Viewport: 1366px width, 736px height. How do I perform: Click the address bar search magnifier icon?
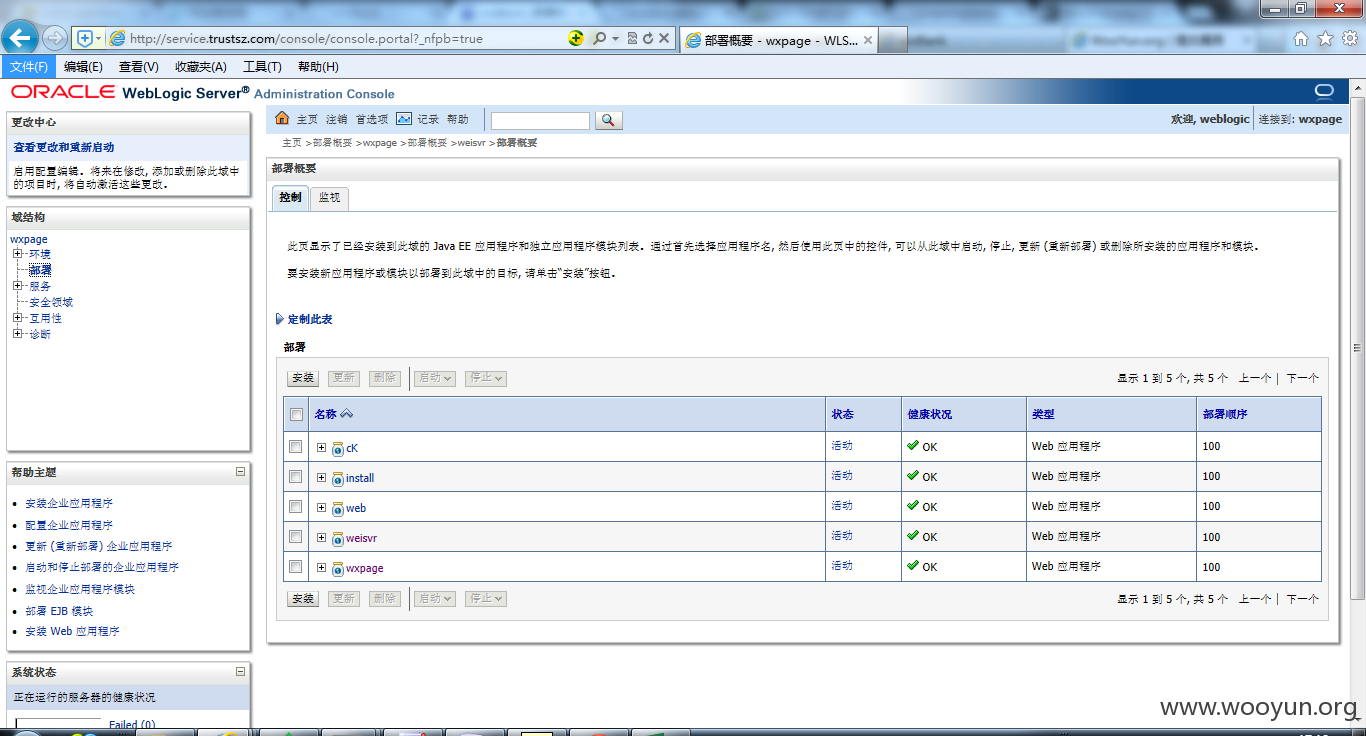tap(599, 38)
